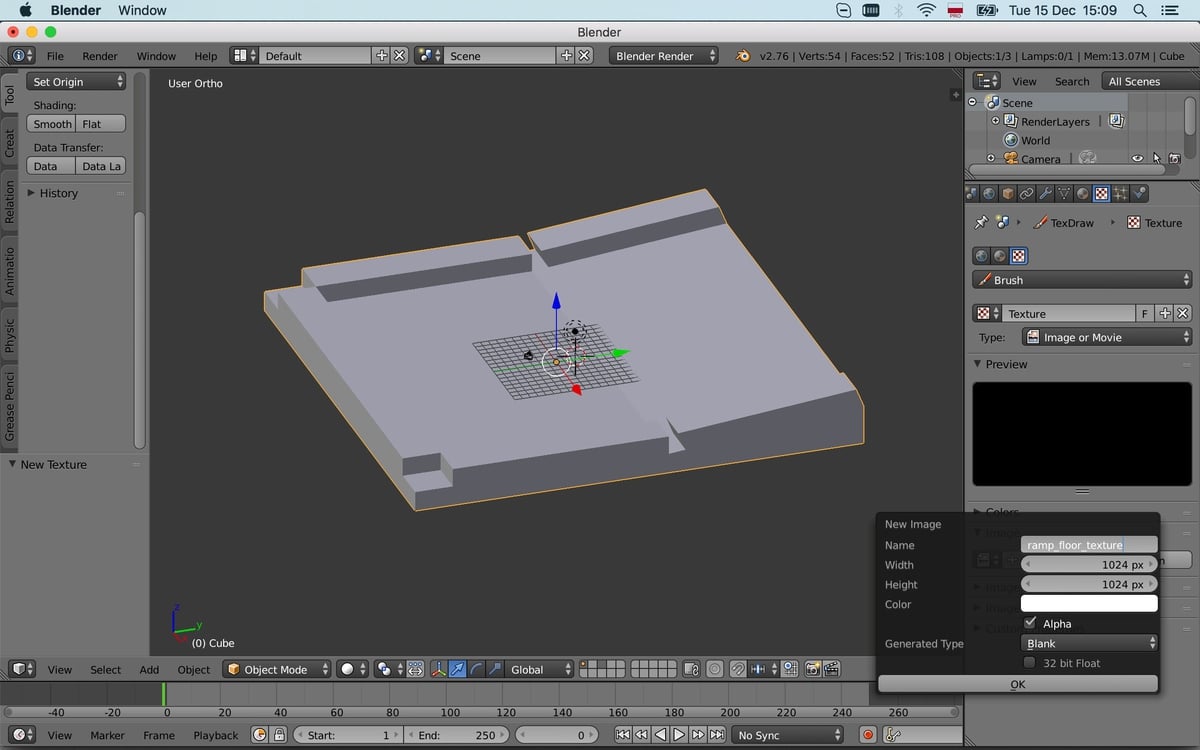Click the Name field containing ramp_floor_texture
Screen dimensions: 1200x750
(x=1088, y=544)
